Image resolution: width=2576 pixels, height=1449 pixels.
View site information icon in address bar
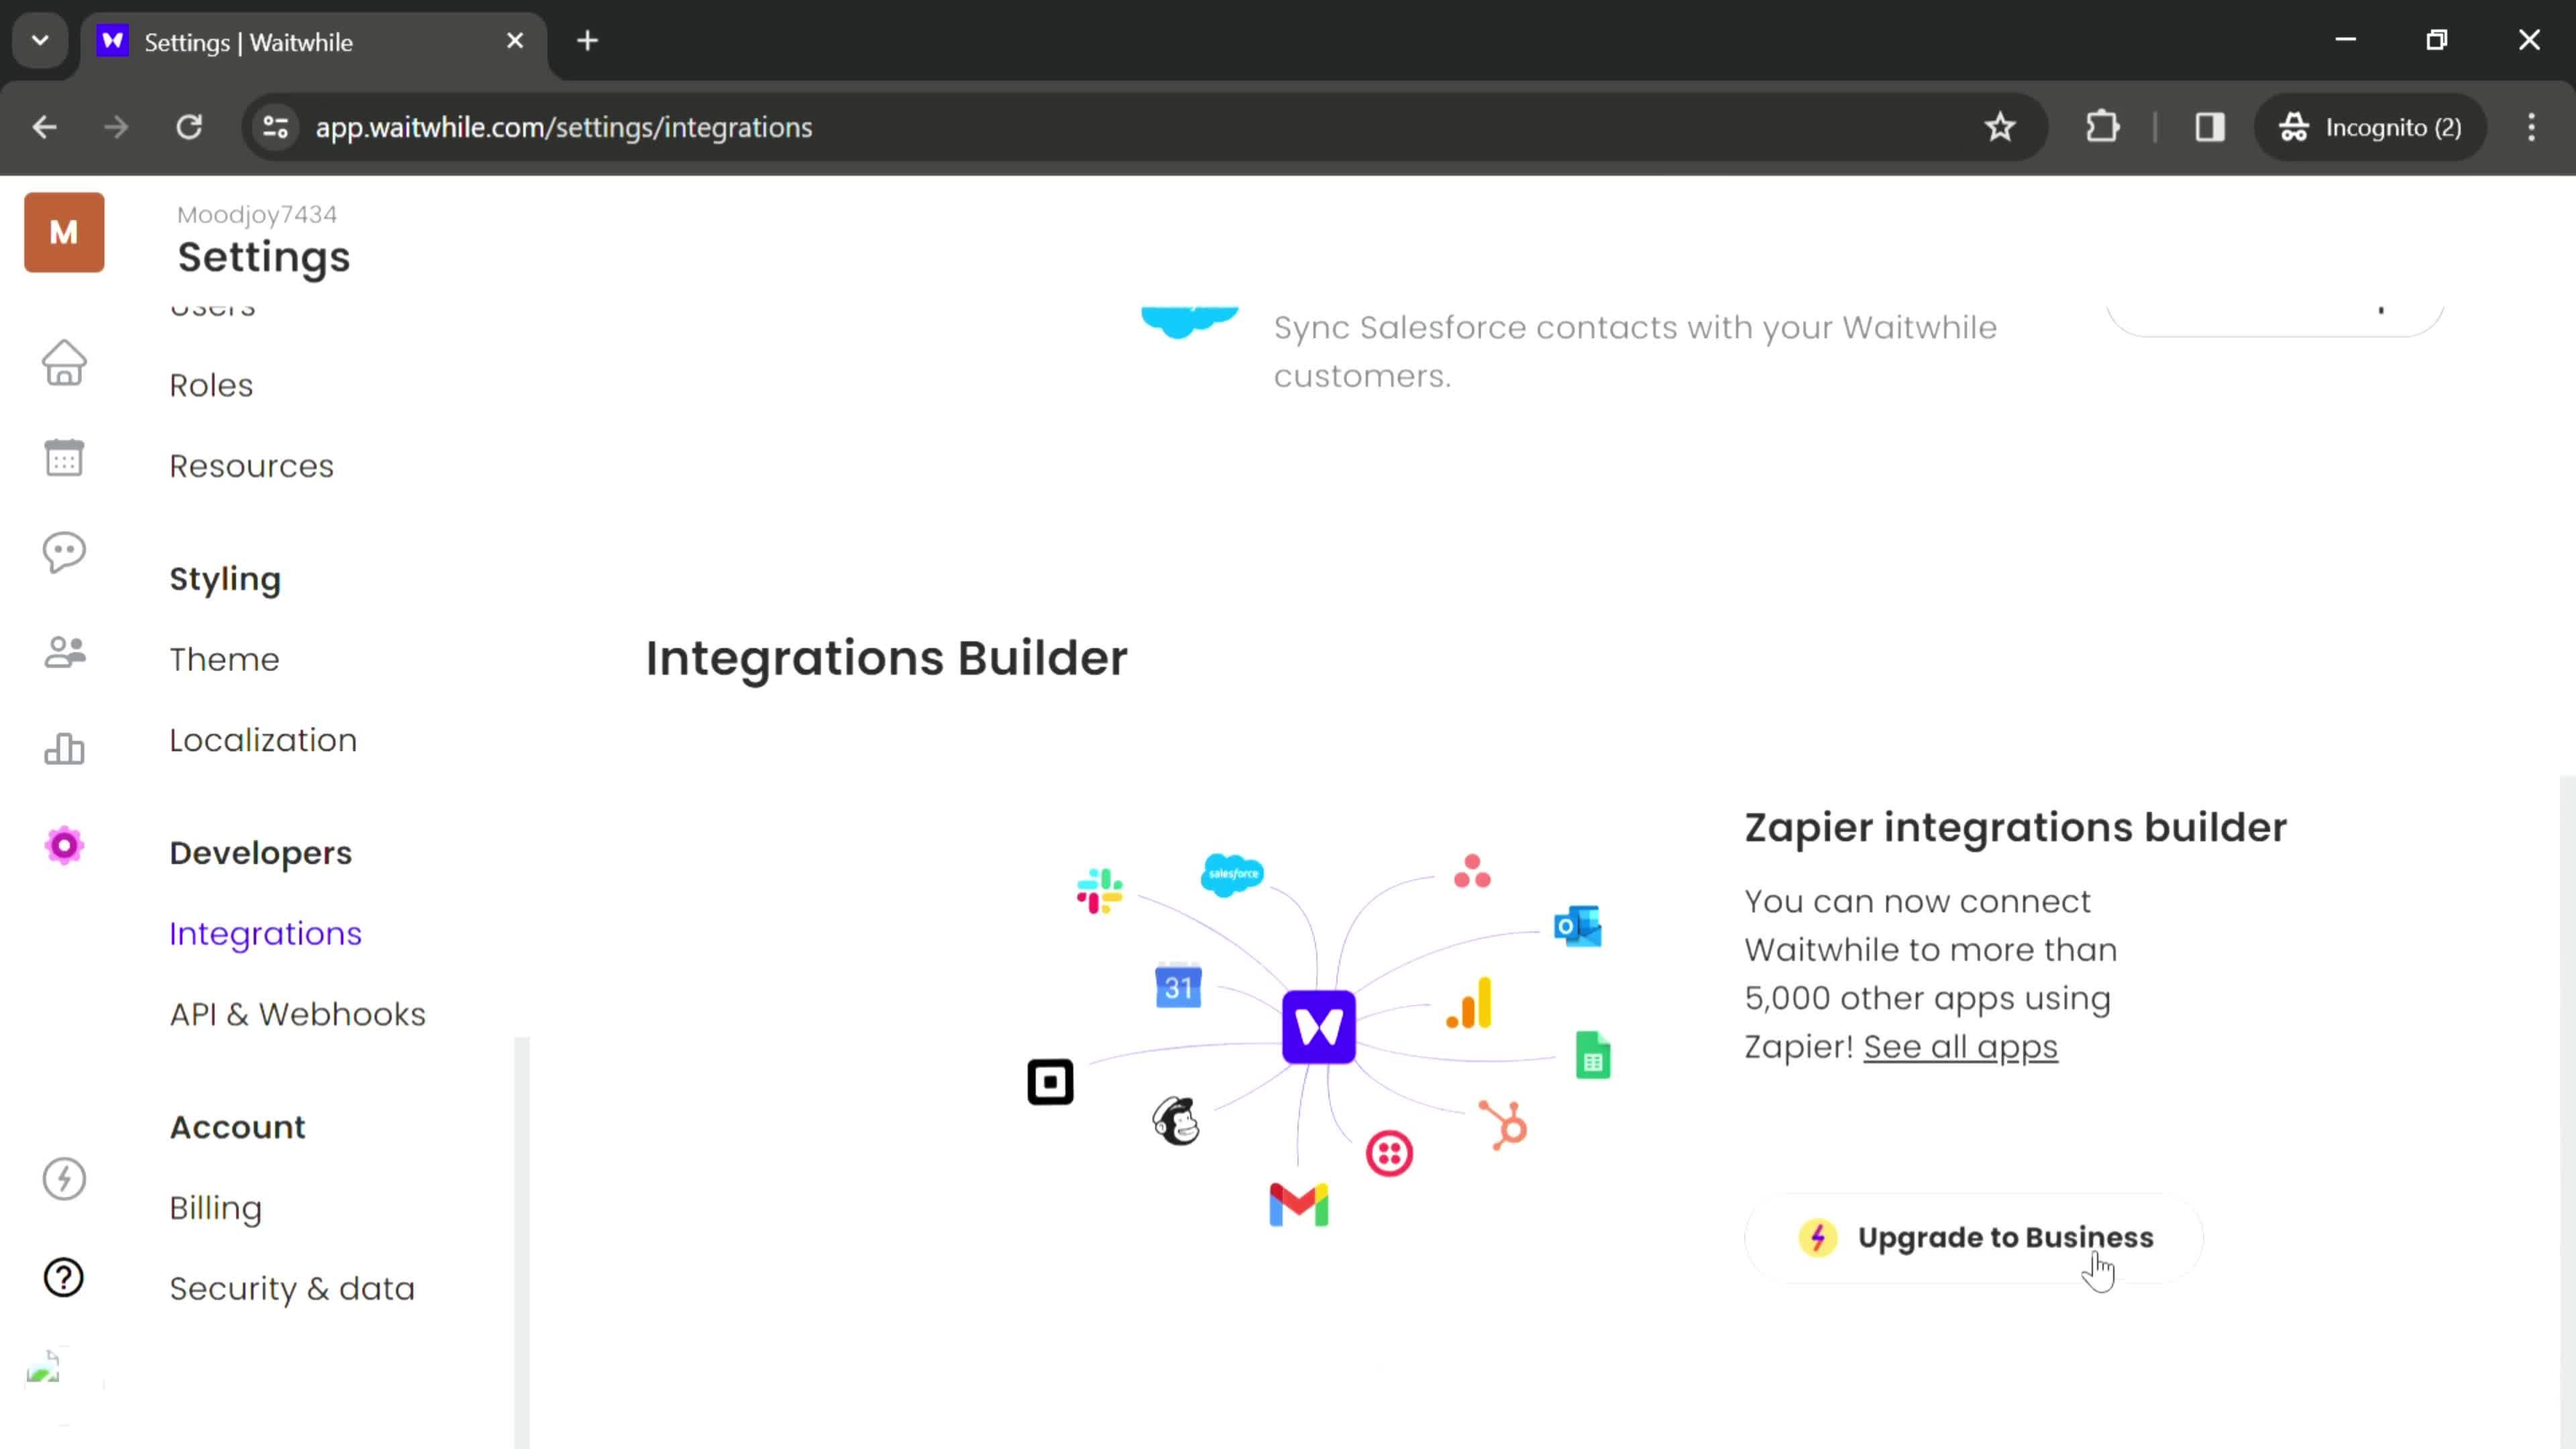275,127
